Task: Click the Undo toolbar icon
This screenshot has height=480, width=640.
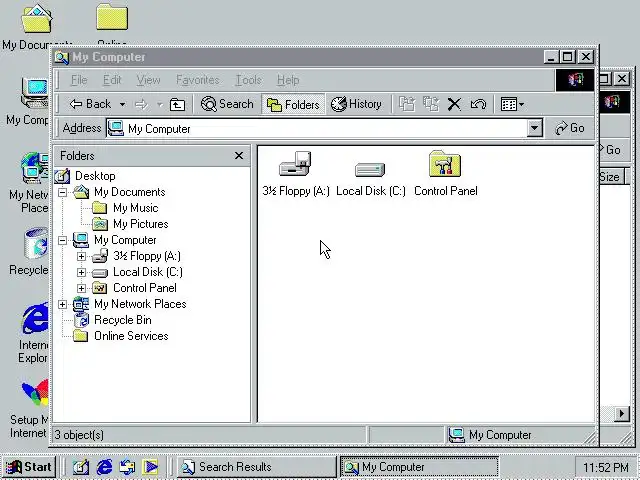Action: [x=478, y=104]
